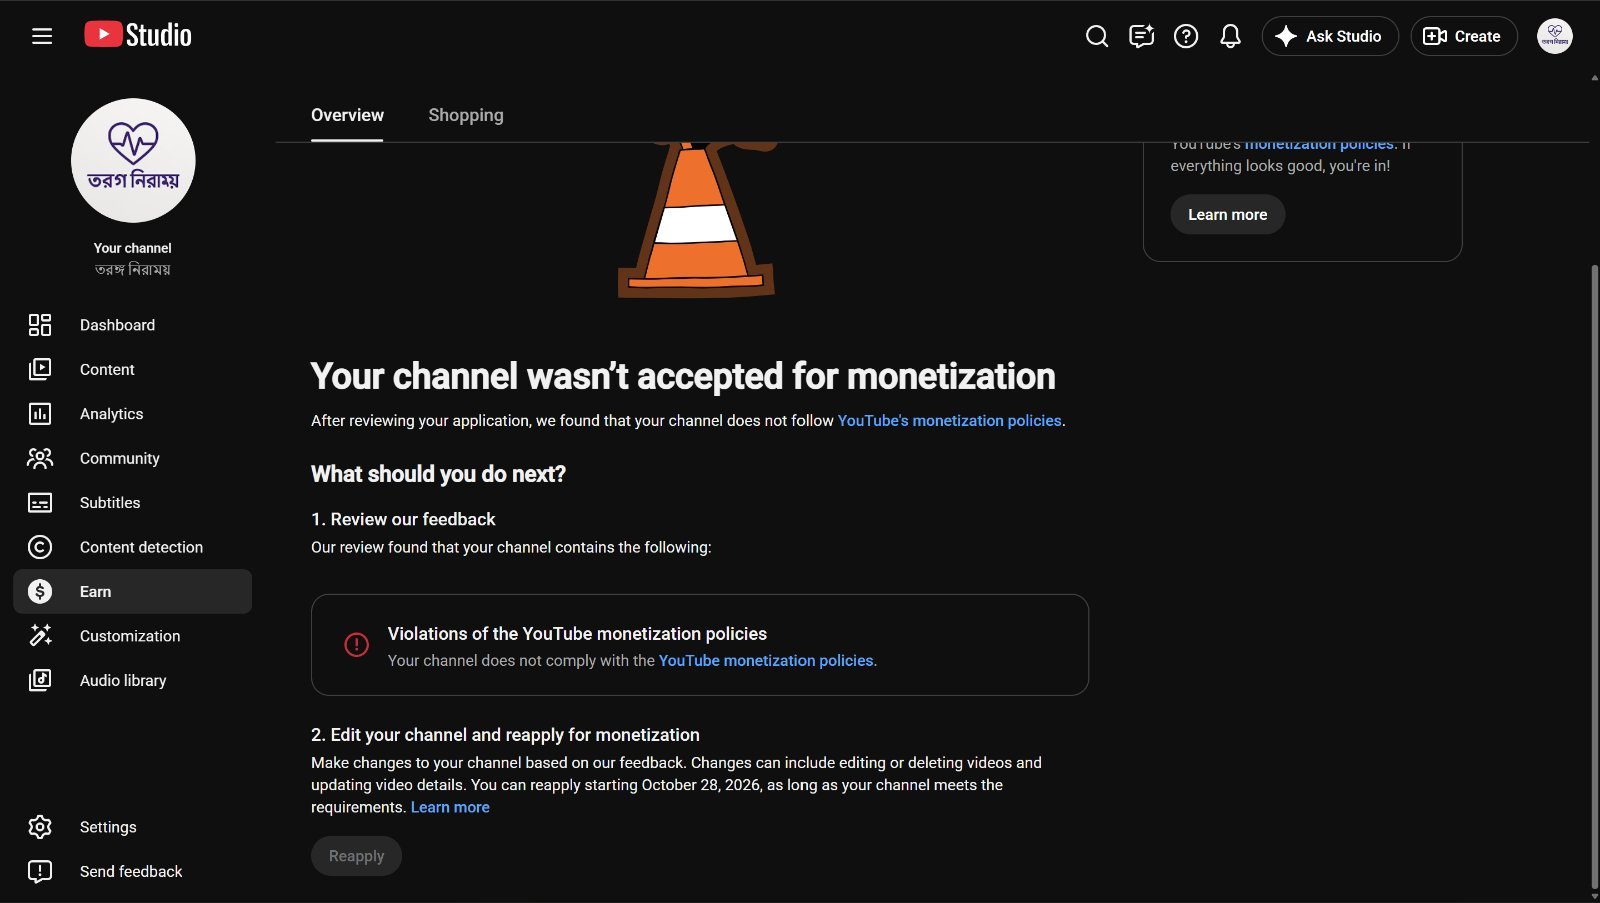The width and height of the screenshot is (1600, 903).
Task: Open the comments inbox icon
Action: tap(1141, 36)
